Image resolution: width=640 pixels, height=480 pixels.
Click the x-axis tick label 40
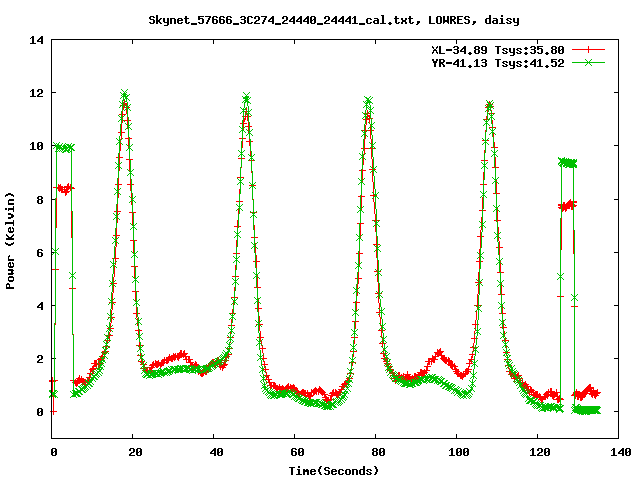click(216, 452)
